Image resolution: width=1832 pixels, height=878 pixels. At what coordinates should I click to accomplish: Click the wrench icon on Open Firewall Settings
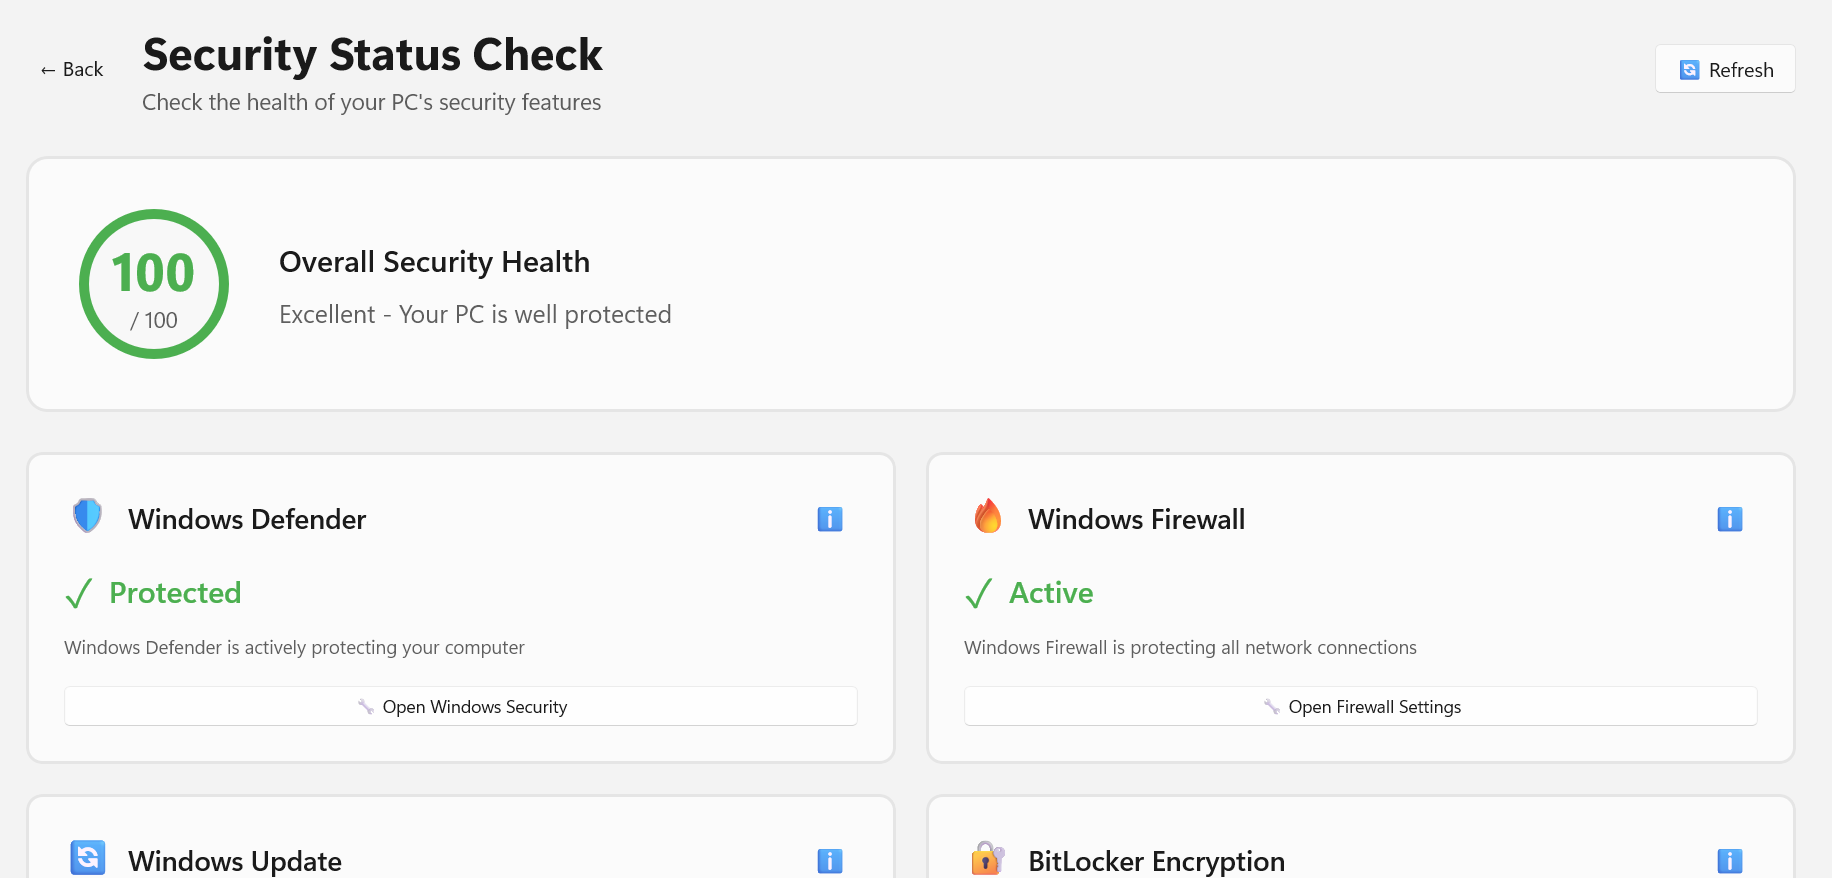pyautogui.click(x=1272, y=706)
